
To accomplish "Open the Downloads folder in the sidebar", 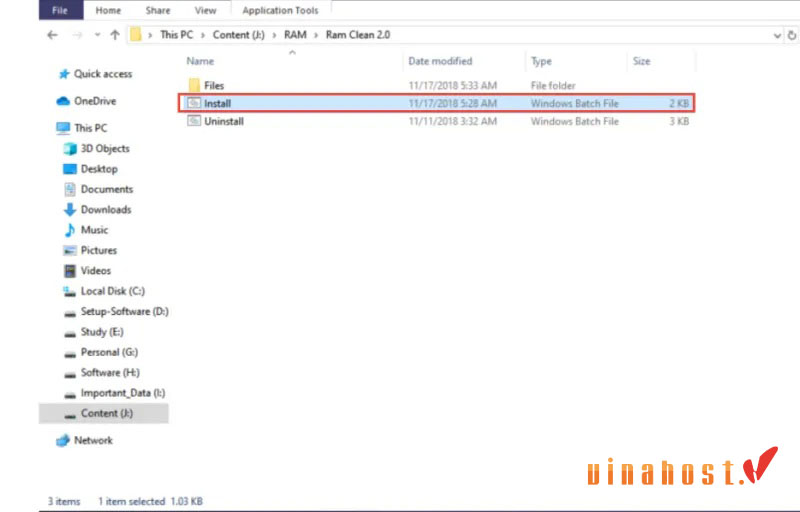I will 105,209.
